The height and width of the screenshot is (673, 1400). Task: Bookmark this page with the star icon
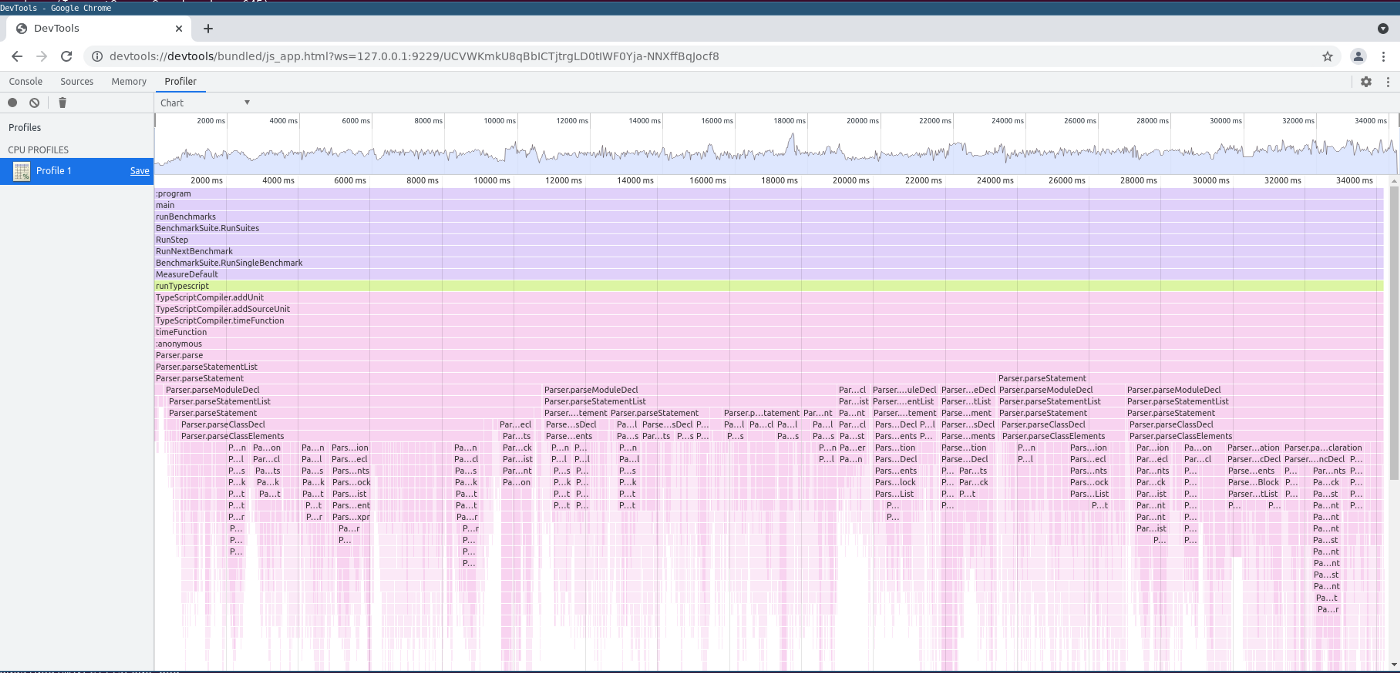pos(1328,57)
